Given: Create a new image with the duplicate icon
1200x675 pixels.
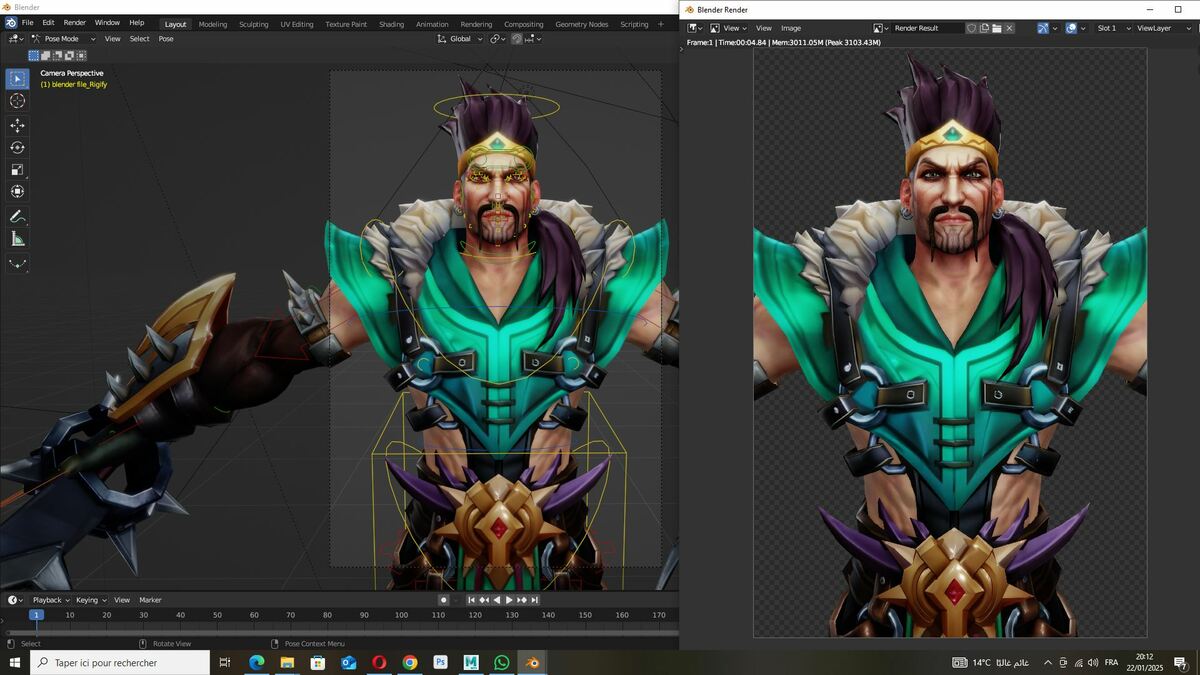Looking at the screenshot, I should click(984, 28).
